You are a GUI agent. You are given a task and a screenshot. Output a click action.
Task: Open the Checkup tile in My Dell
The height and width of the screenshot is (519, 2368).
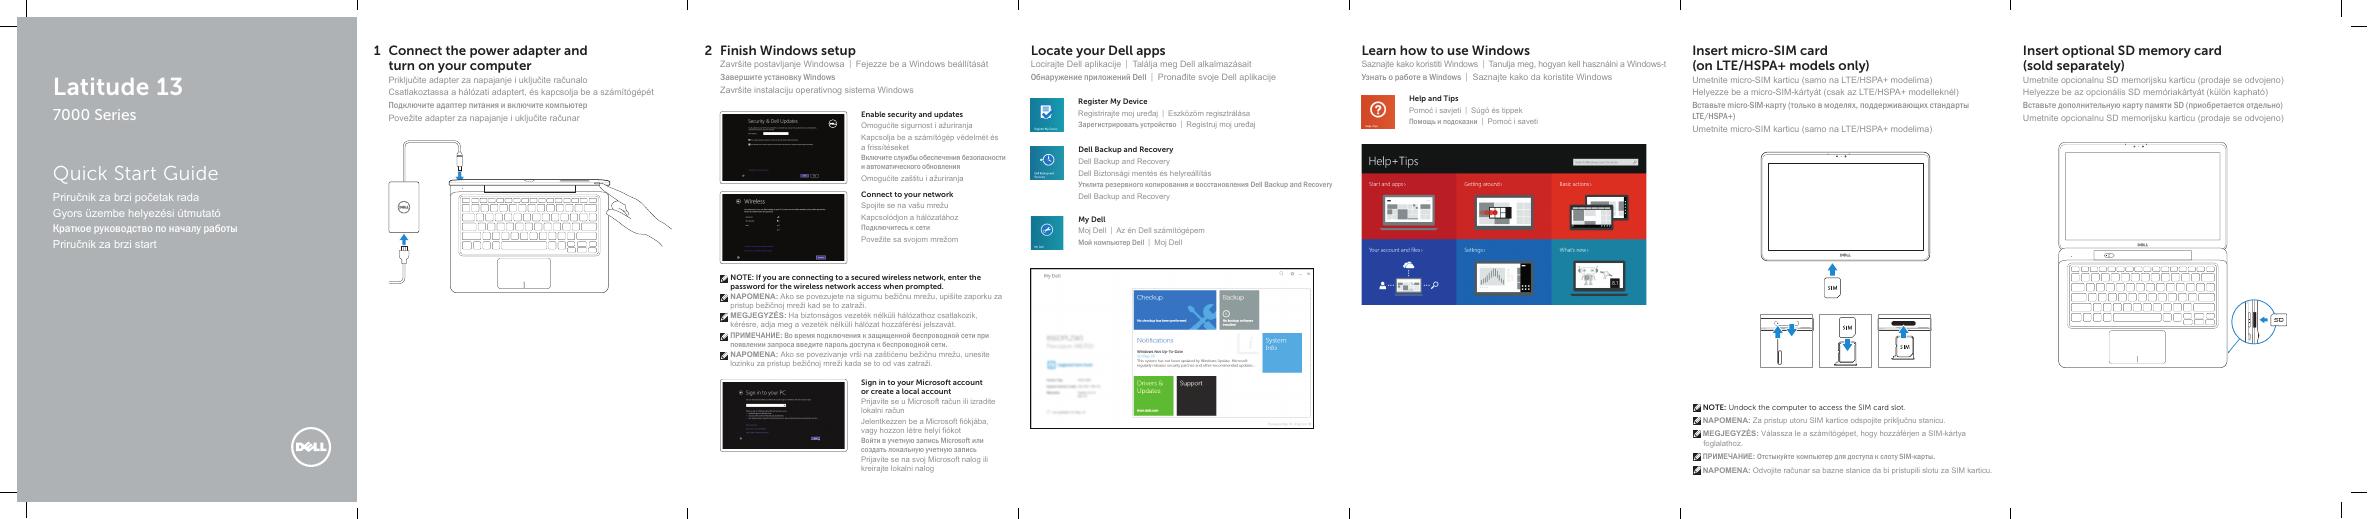[1174, 310]
